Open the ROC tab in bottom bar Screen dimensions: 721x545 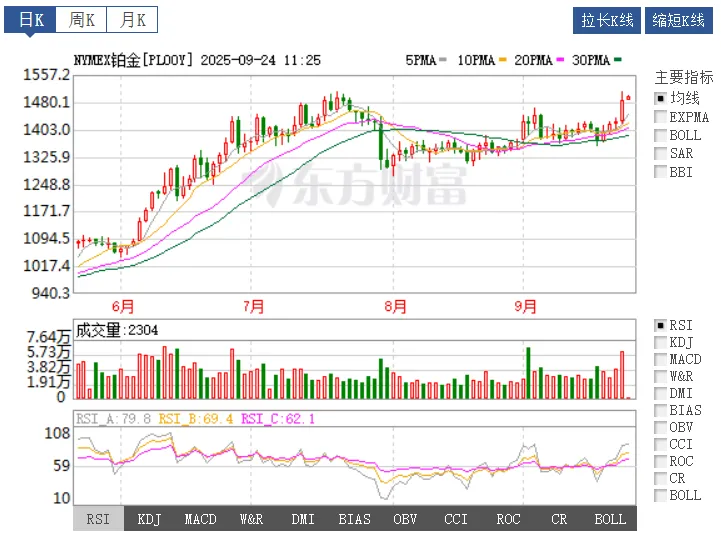click(x=508, y=519)
